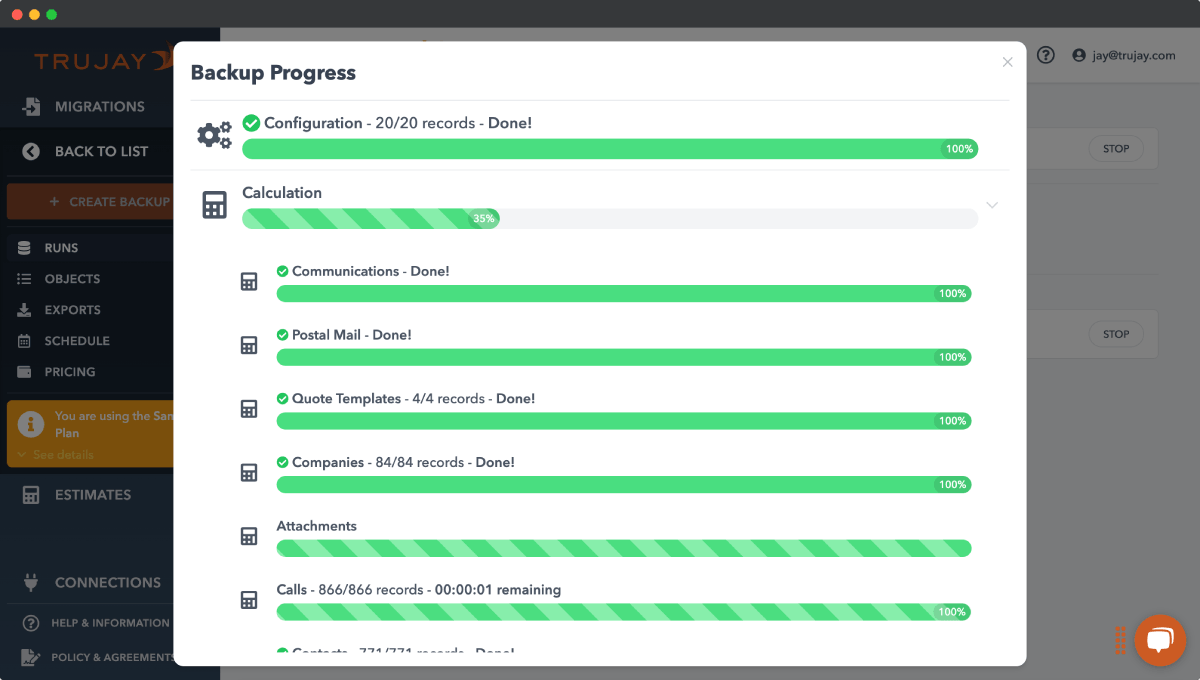The image size is (1200, 680).
Task: Click the Migrations sidebar icon
Action: 32,106
